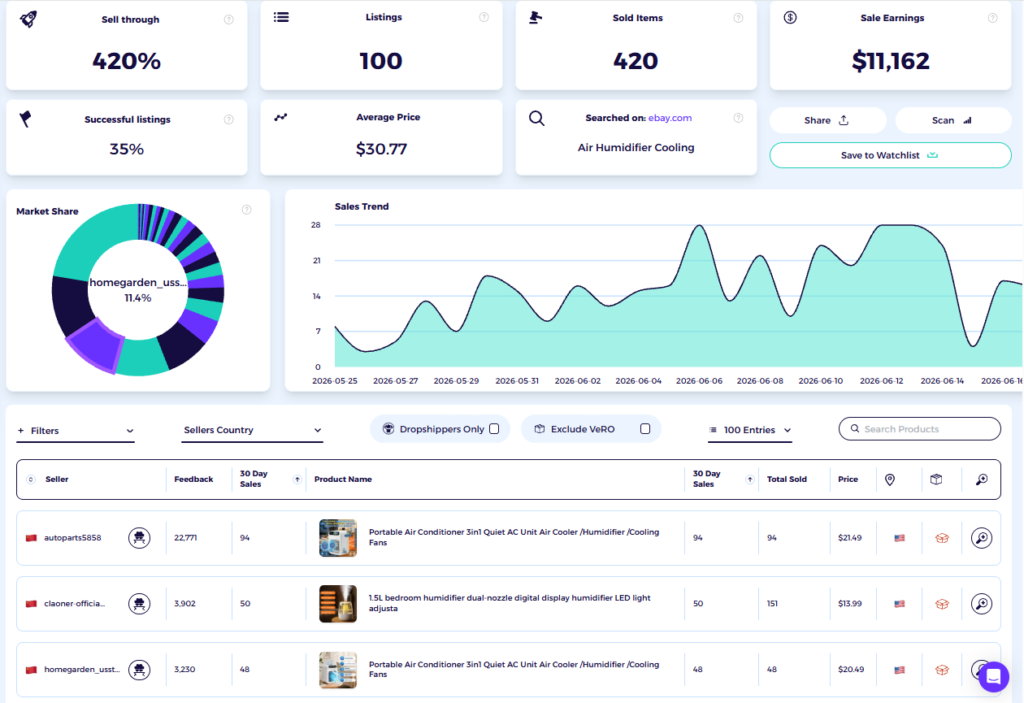Expand the Filters dropdown
This screenshot has width=1024, height=703.
coord(76,431)
